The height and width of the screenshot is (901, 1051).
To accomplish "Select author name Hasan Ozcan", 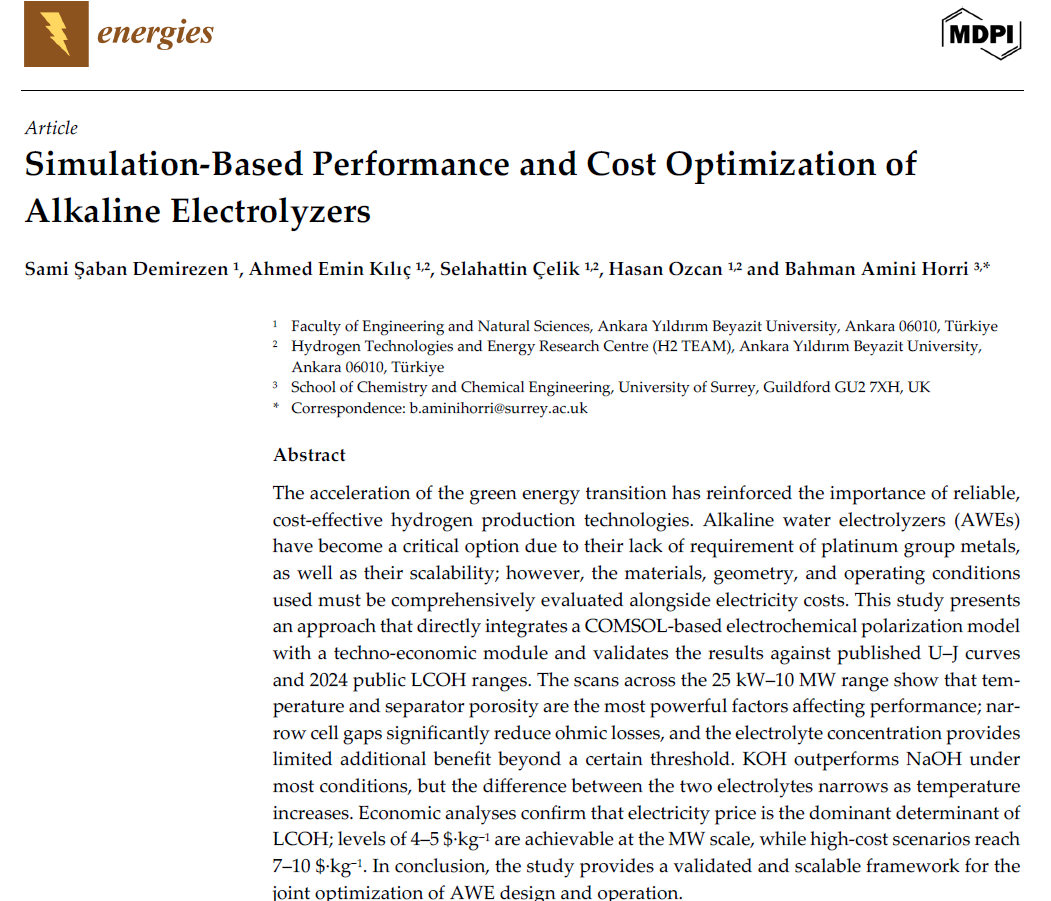I will (665, 270).
